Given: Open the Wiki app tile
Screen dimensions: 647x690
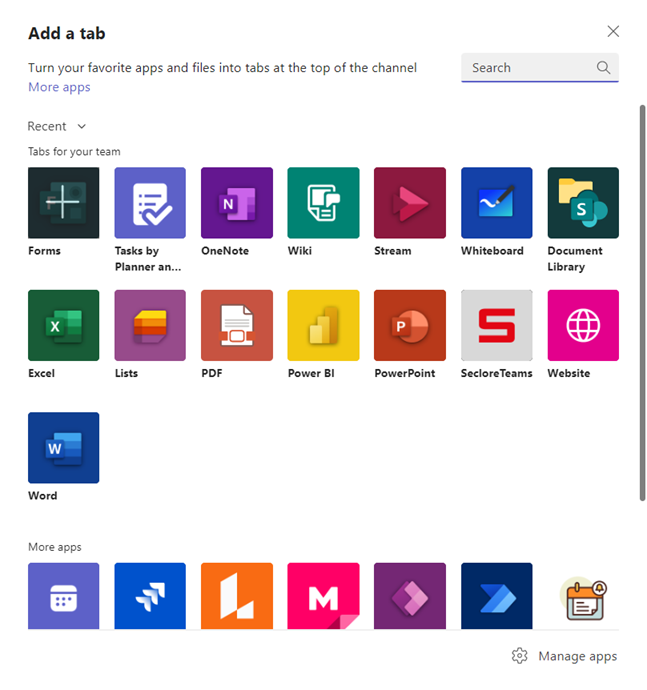Looking at the screenshot, I should (x=323, y=202).
